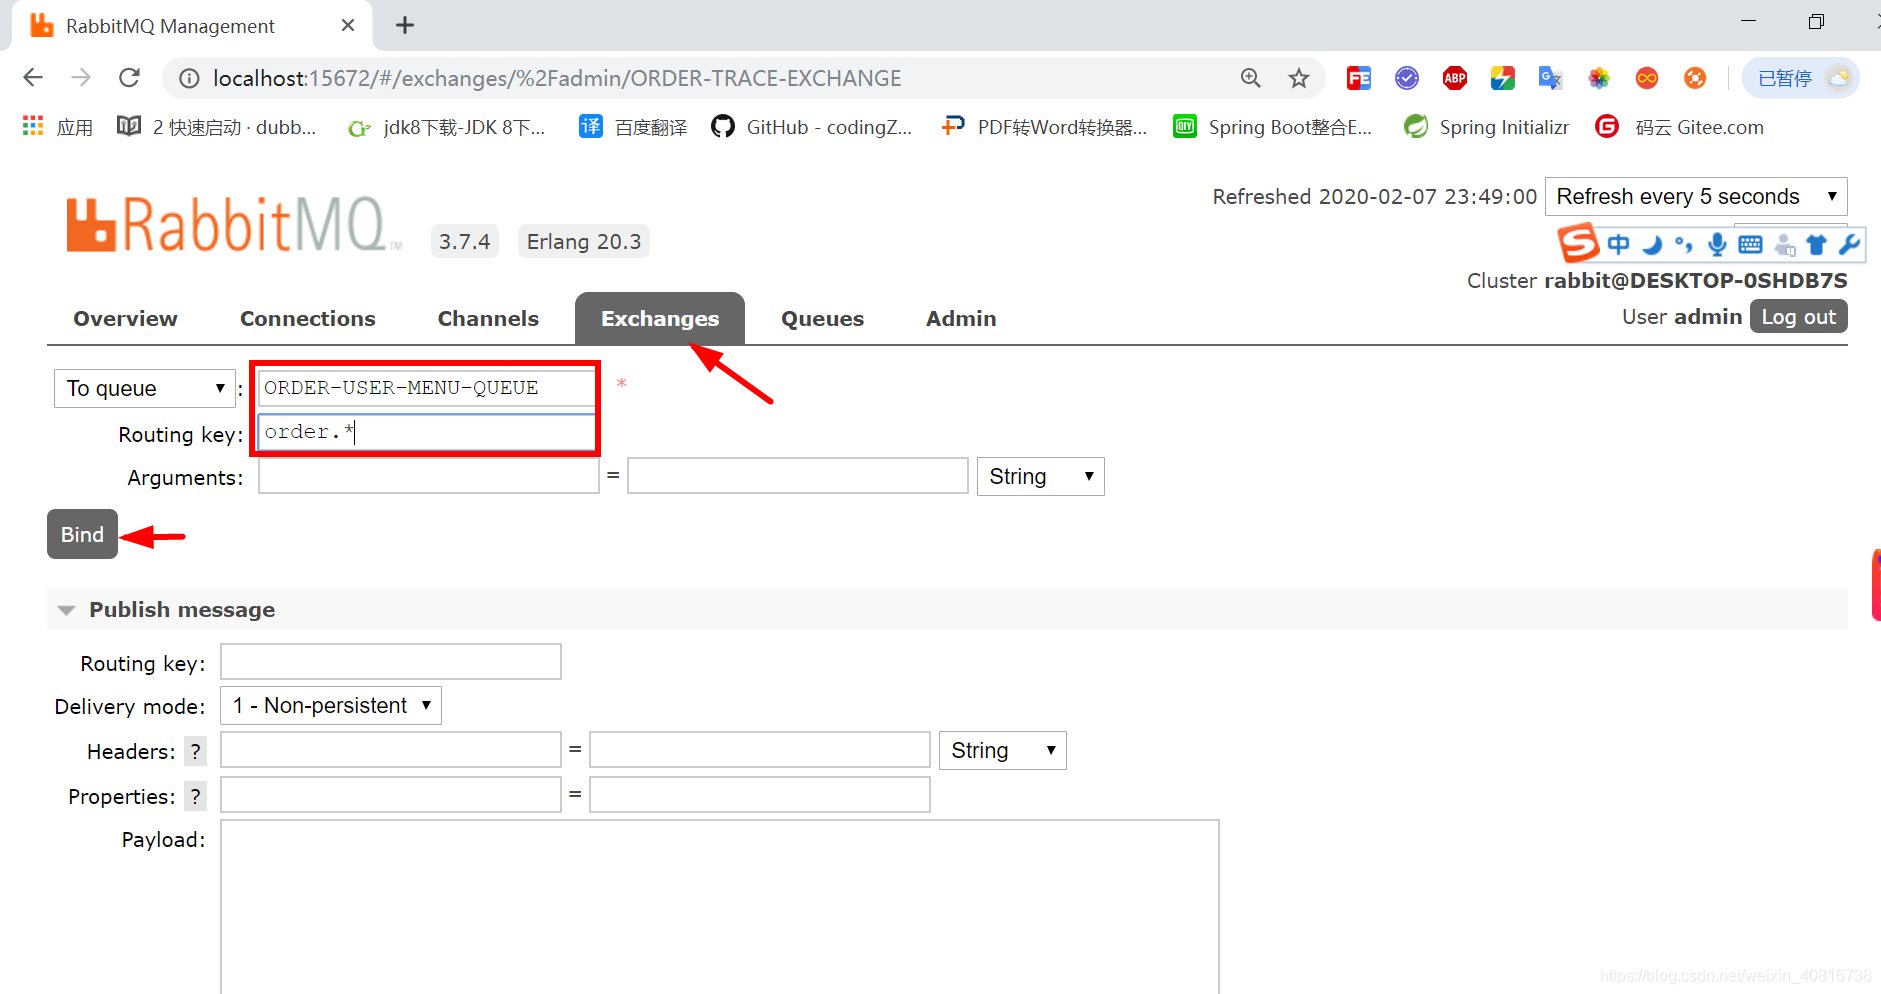Open the Spring Initializr bookmark

(x=1487, y=127)
